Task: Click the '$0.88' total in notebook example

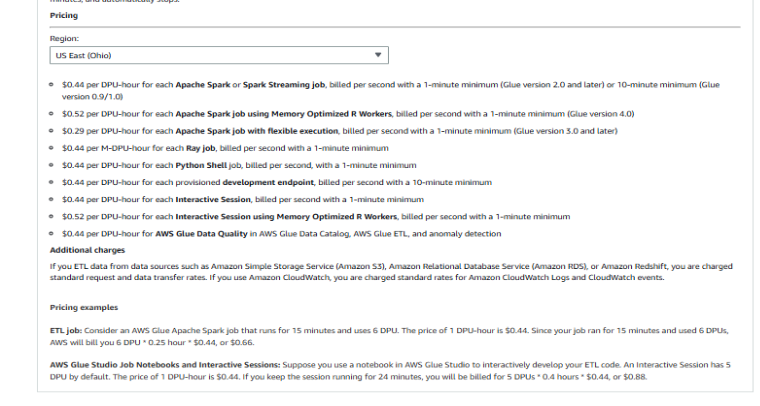Action: (x=634, y=377)
